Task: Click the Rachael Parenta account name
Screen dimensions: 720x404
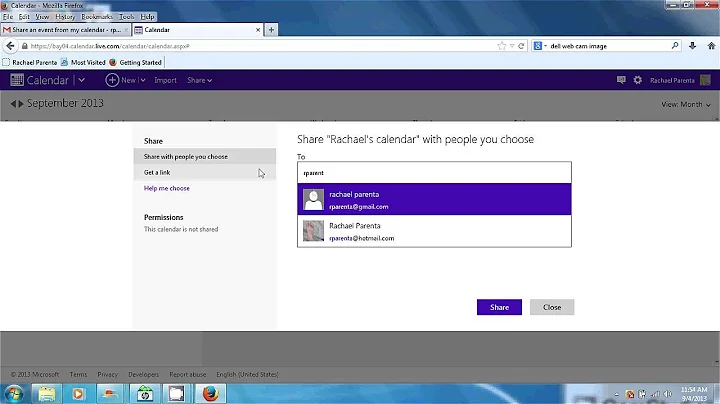Action: coord(672,80)
